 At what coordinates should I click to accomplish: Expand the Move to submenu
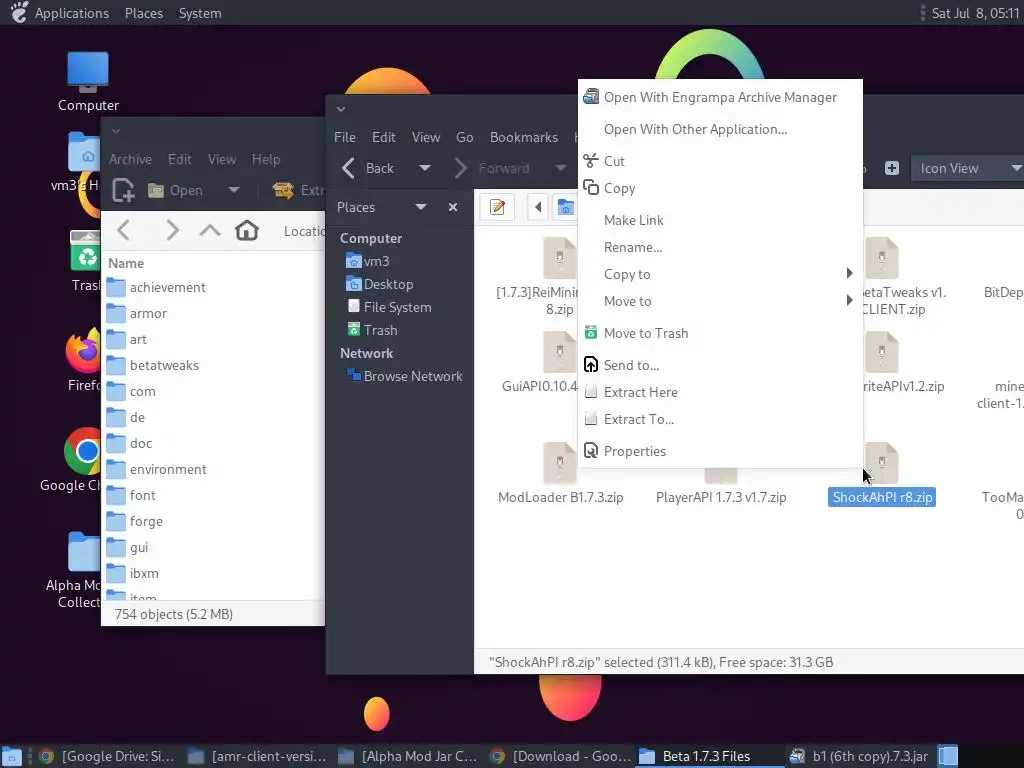(720, 301)
